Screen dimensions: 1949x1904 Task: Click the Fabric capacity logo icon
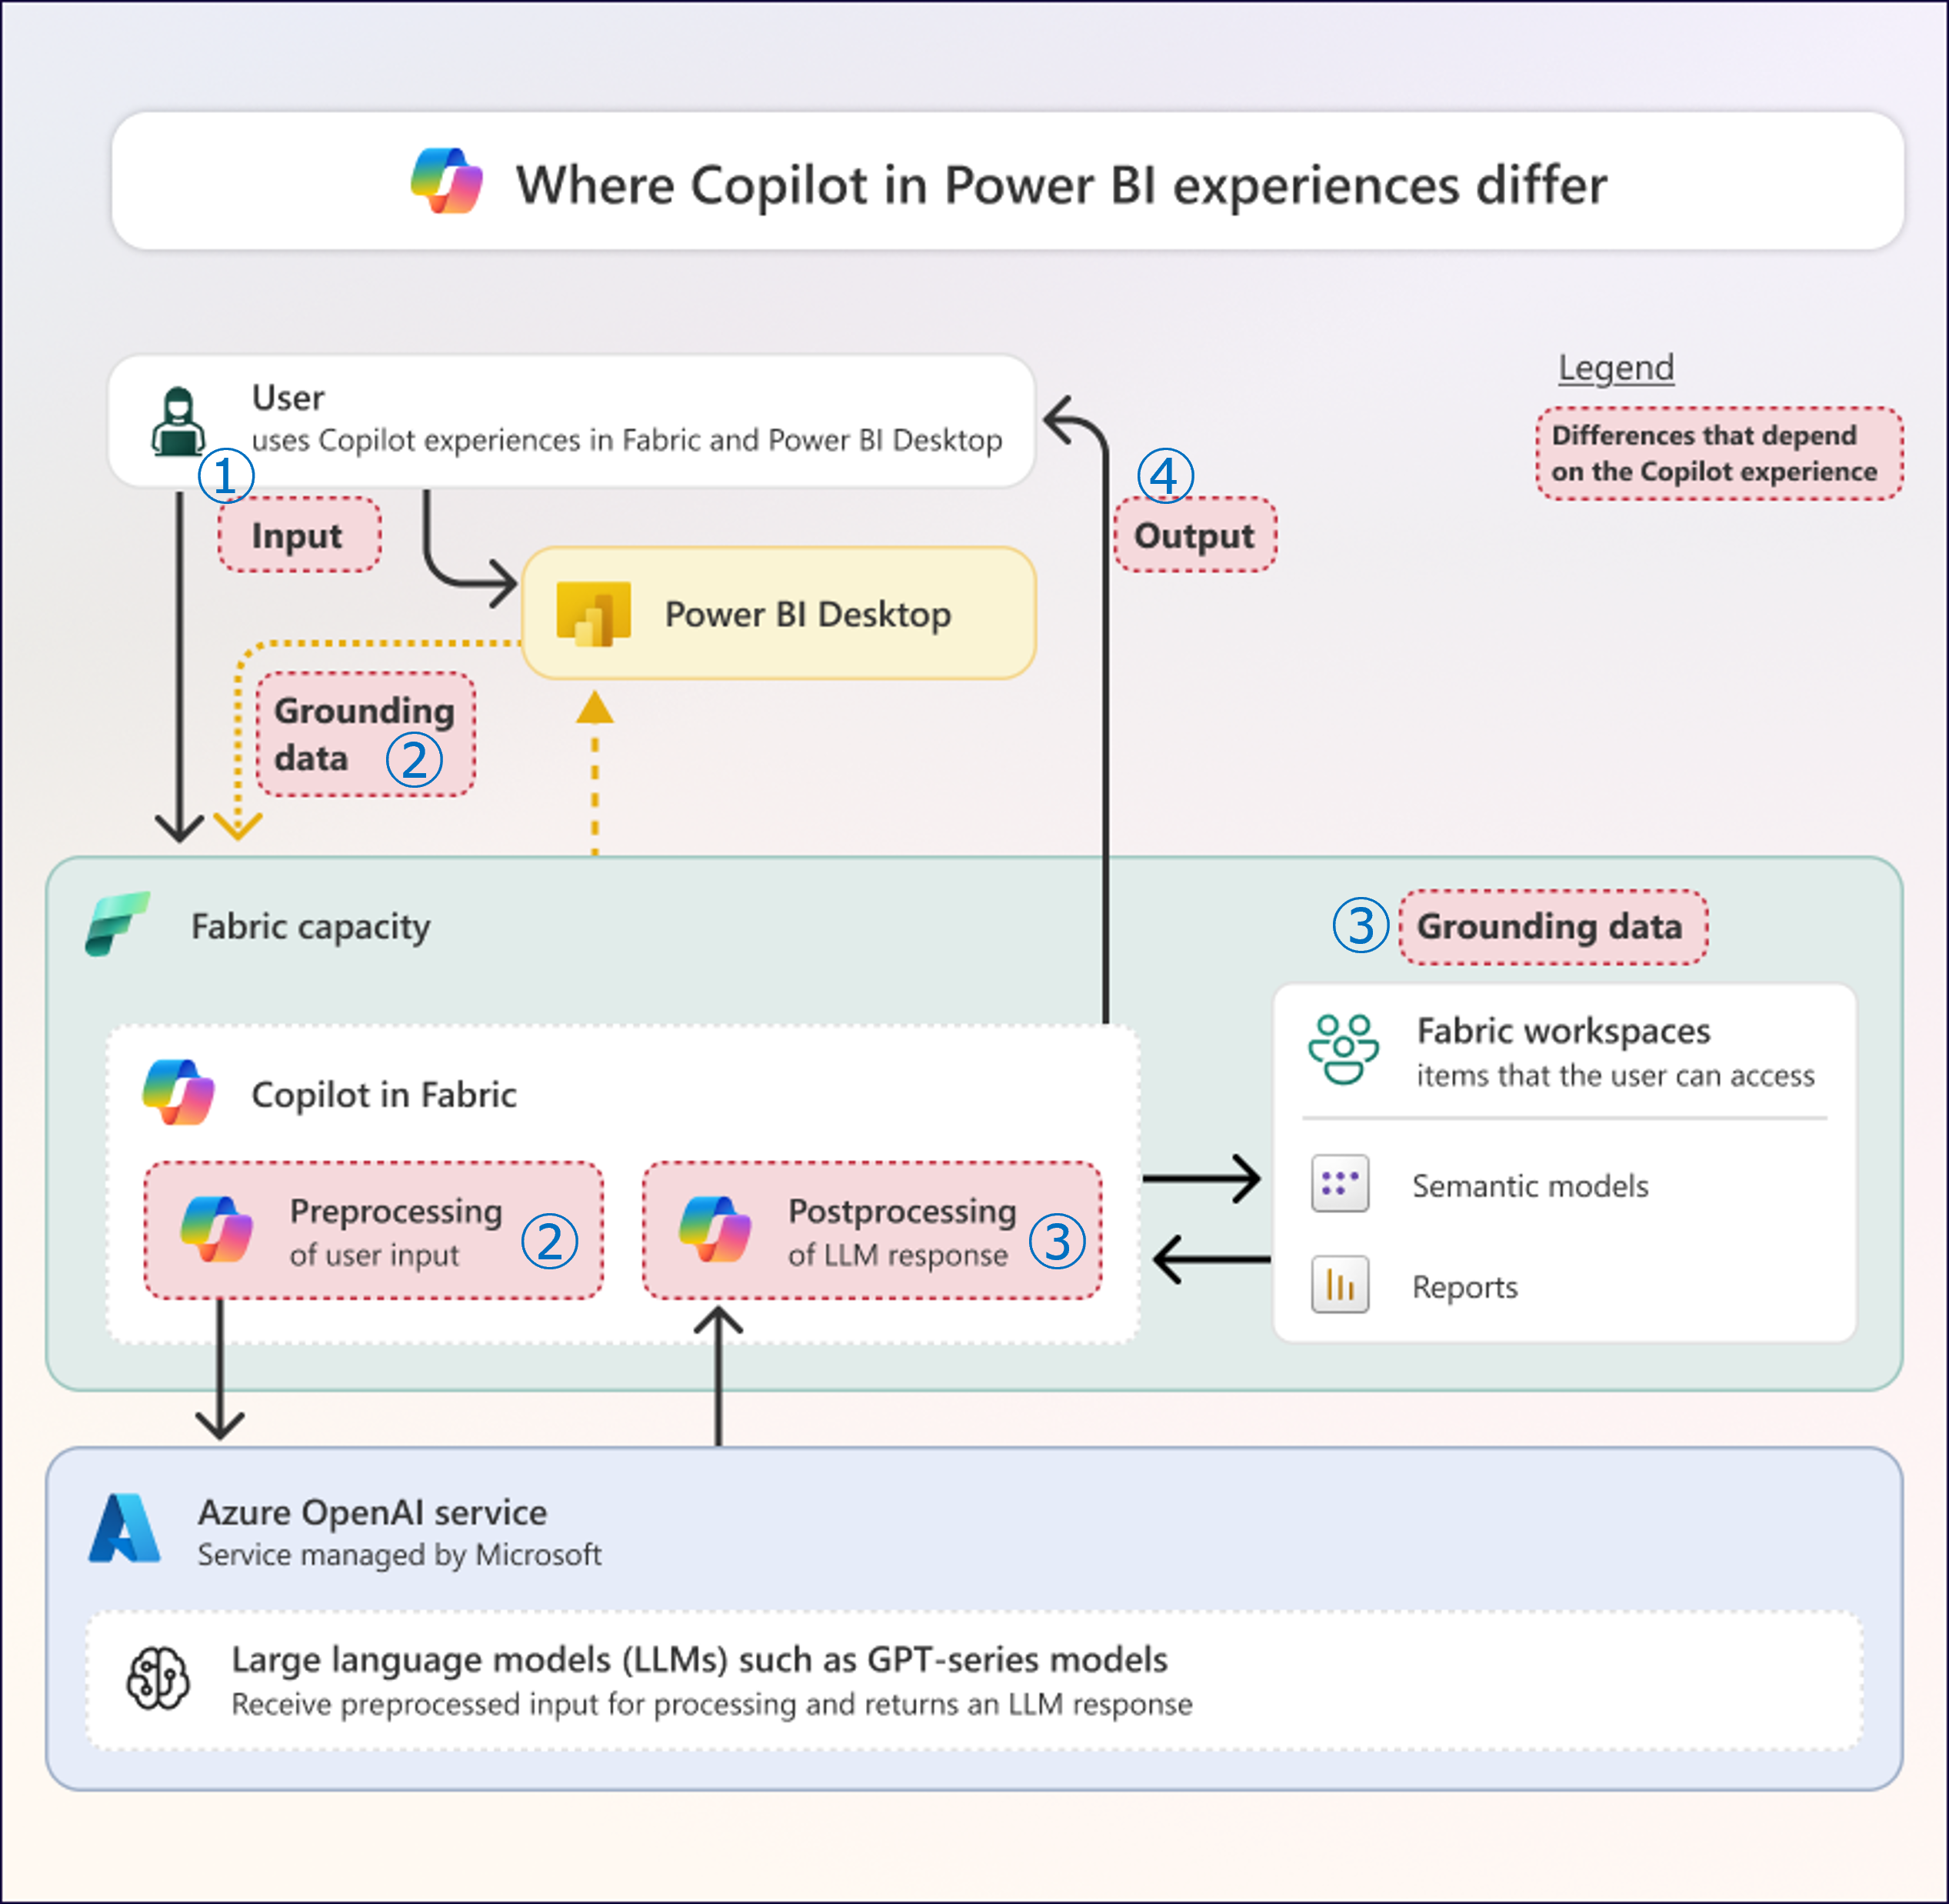coord(117,924)
